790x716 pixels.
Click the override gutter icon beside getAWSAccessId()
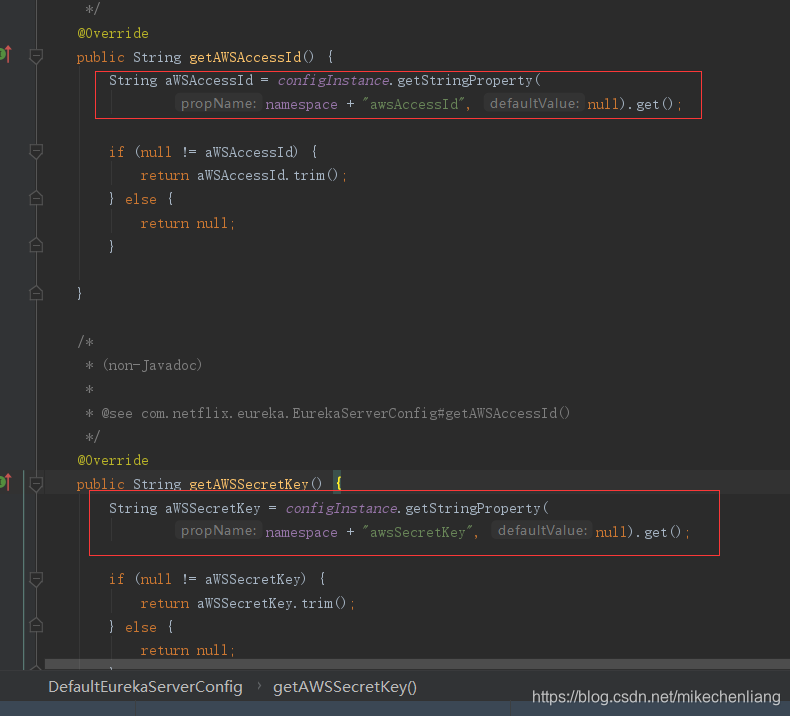coord(5,53)
